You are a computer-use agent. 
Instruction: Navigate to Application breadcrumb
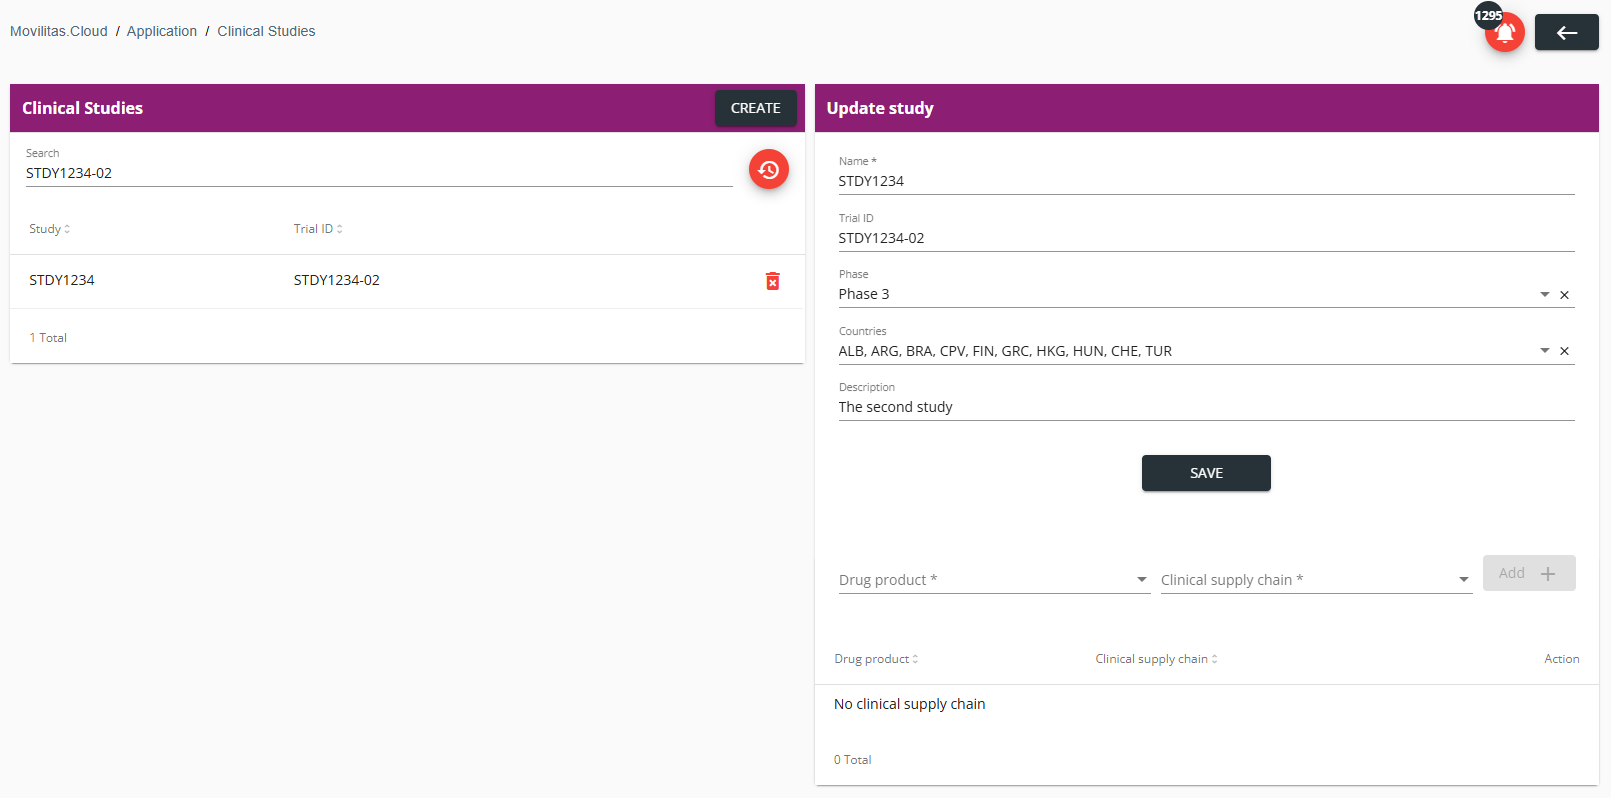161,31
